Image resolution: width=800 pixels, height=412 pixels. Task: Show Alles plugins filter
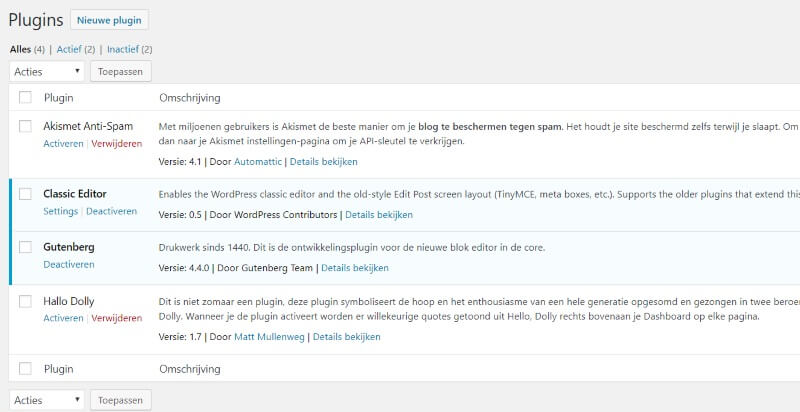20,49
